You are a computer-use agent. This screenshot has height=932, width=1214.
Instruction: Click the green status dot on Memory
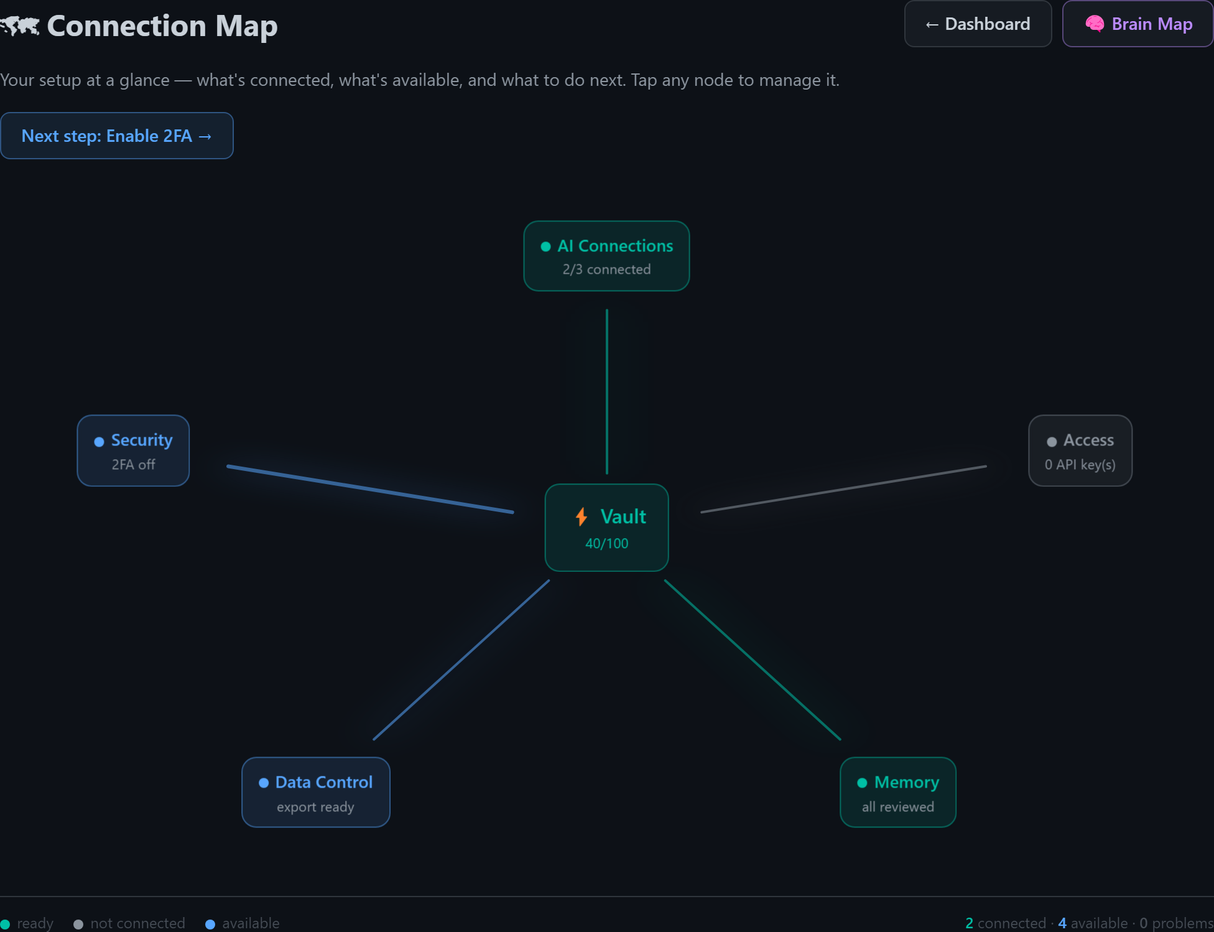tap(862, 783)
